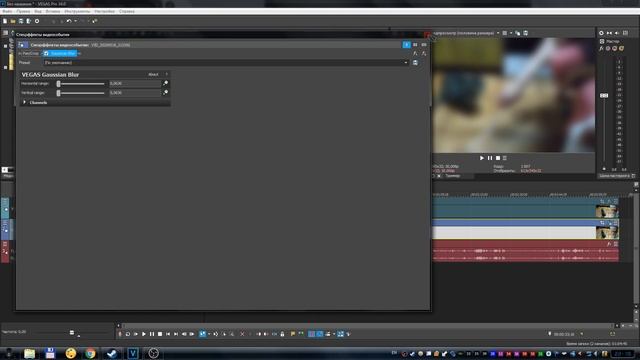Open the overlays dropdown arrow in preview toolbar
Viewport: 640px width, 360px height.
[511, 33]
